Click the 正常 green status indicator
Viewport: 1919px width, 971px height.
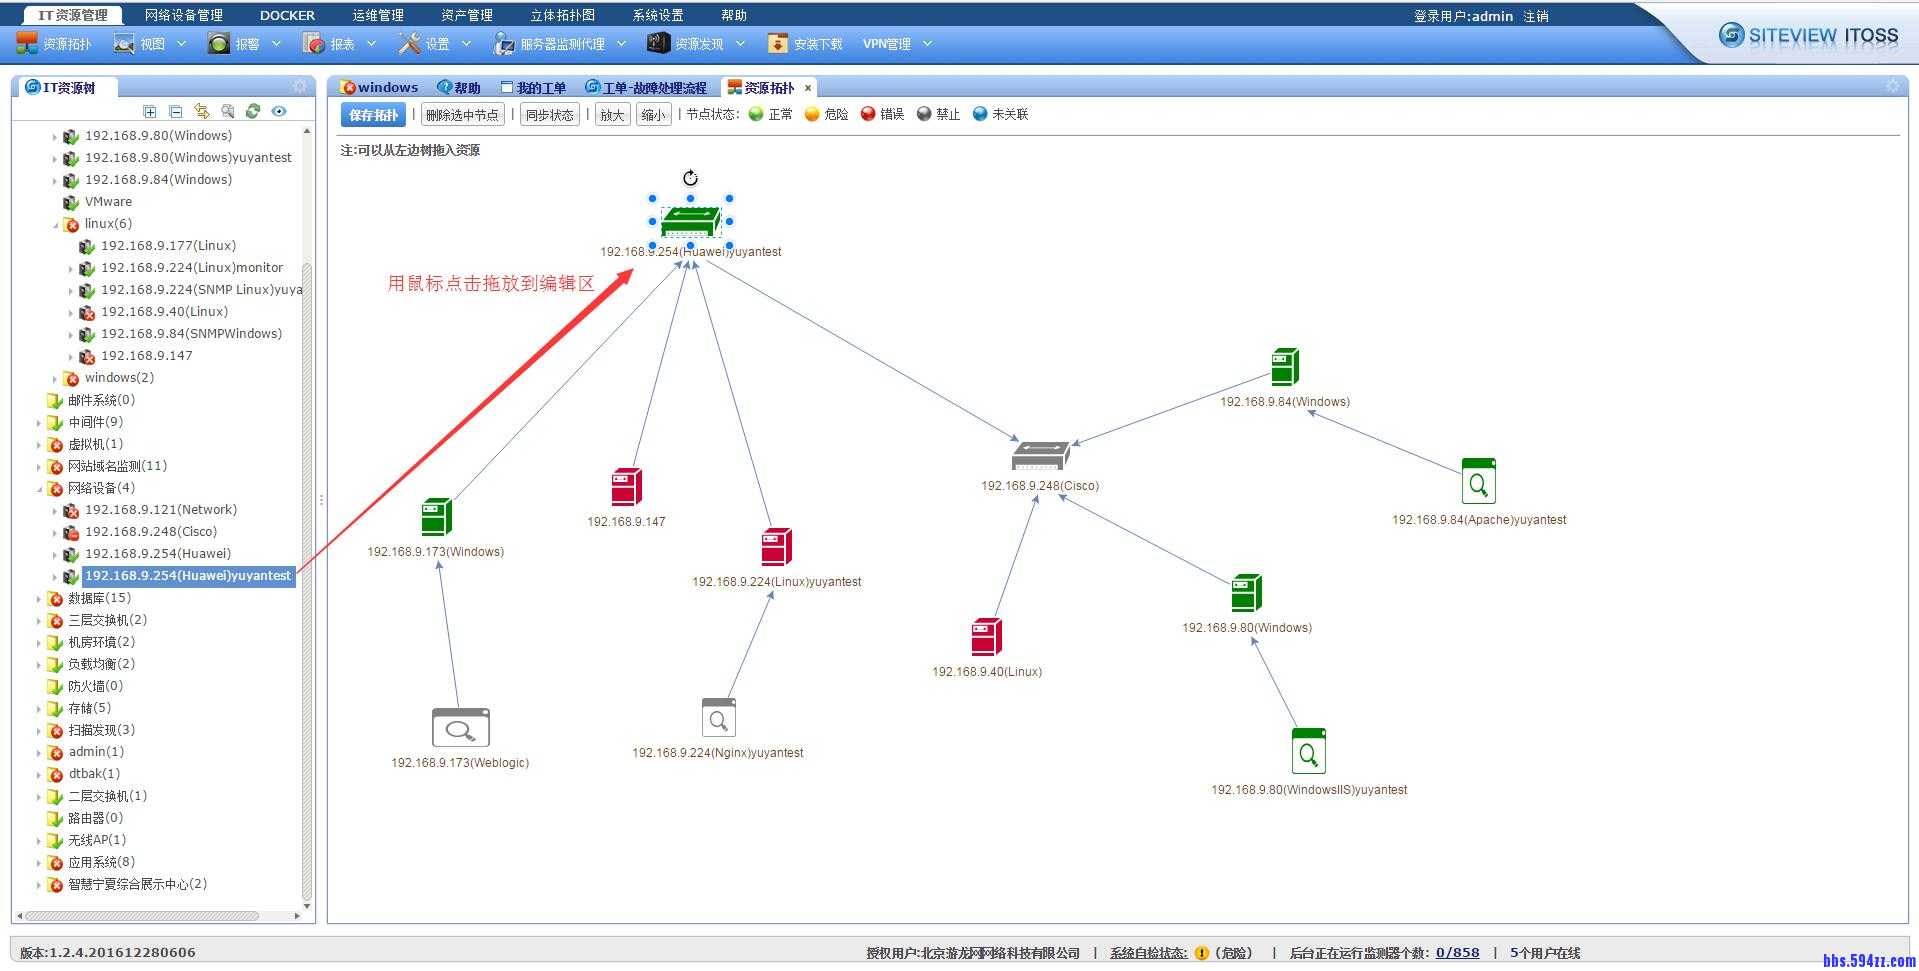tap(756, 113)
